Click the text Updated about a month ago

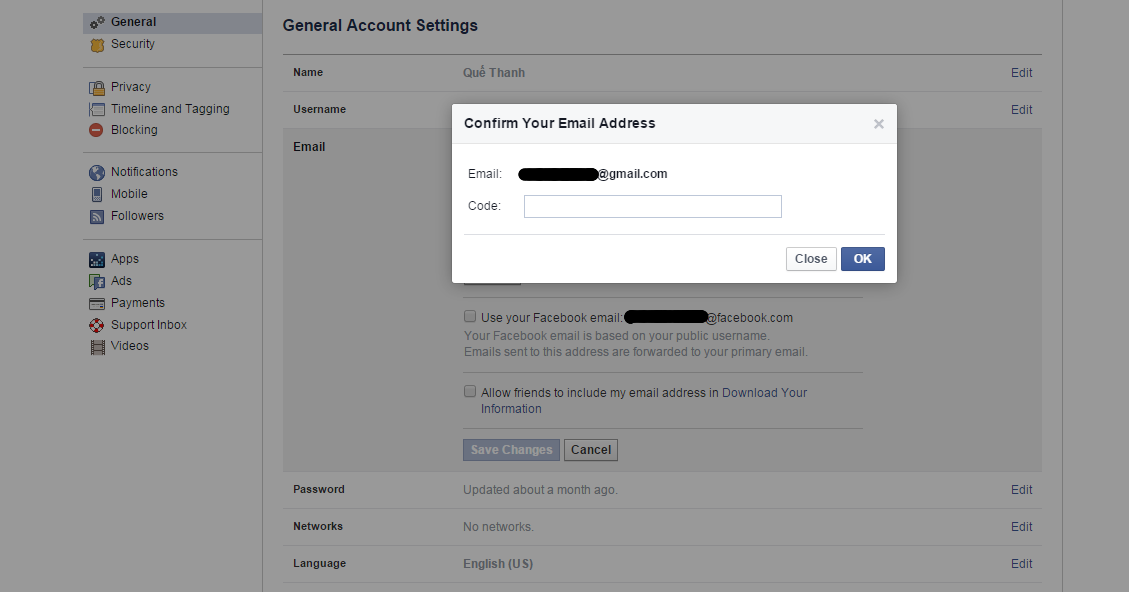(540, 490)
